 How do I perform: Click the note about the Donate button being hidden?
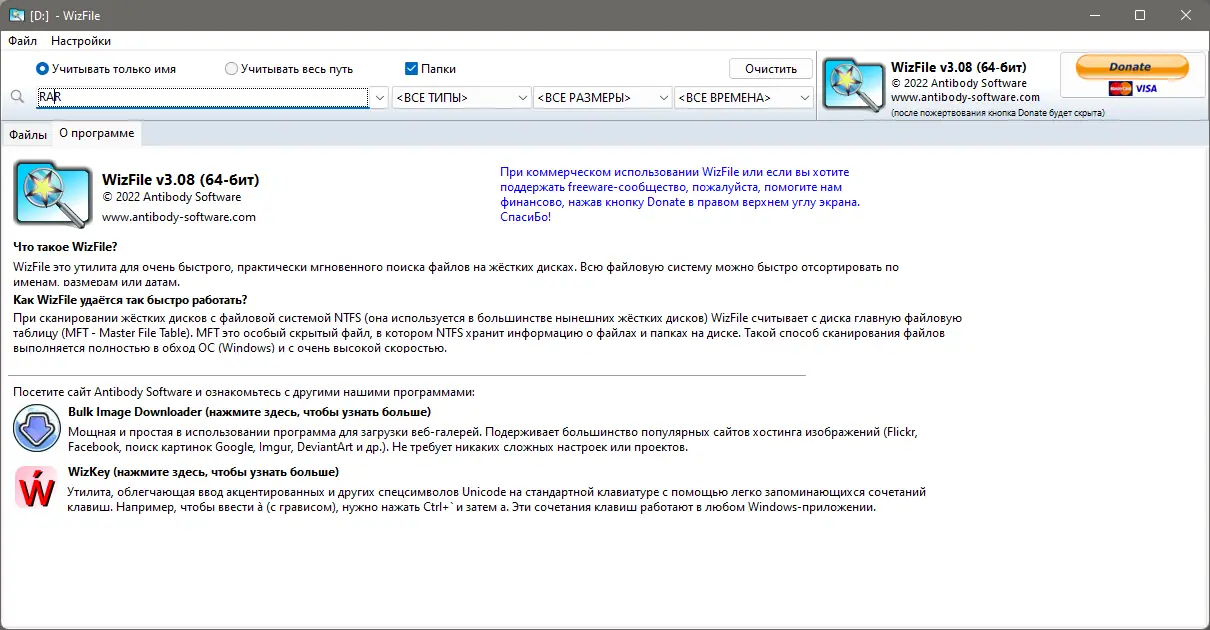(997, 113)
